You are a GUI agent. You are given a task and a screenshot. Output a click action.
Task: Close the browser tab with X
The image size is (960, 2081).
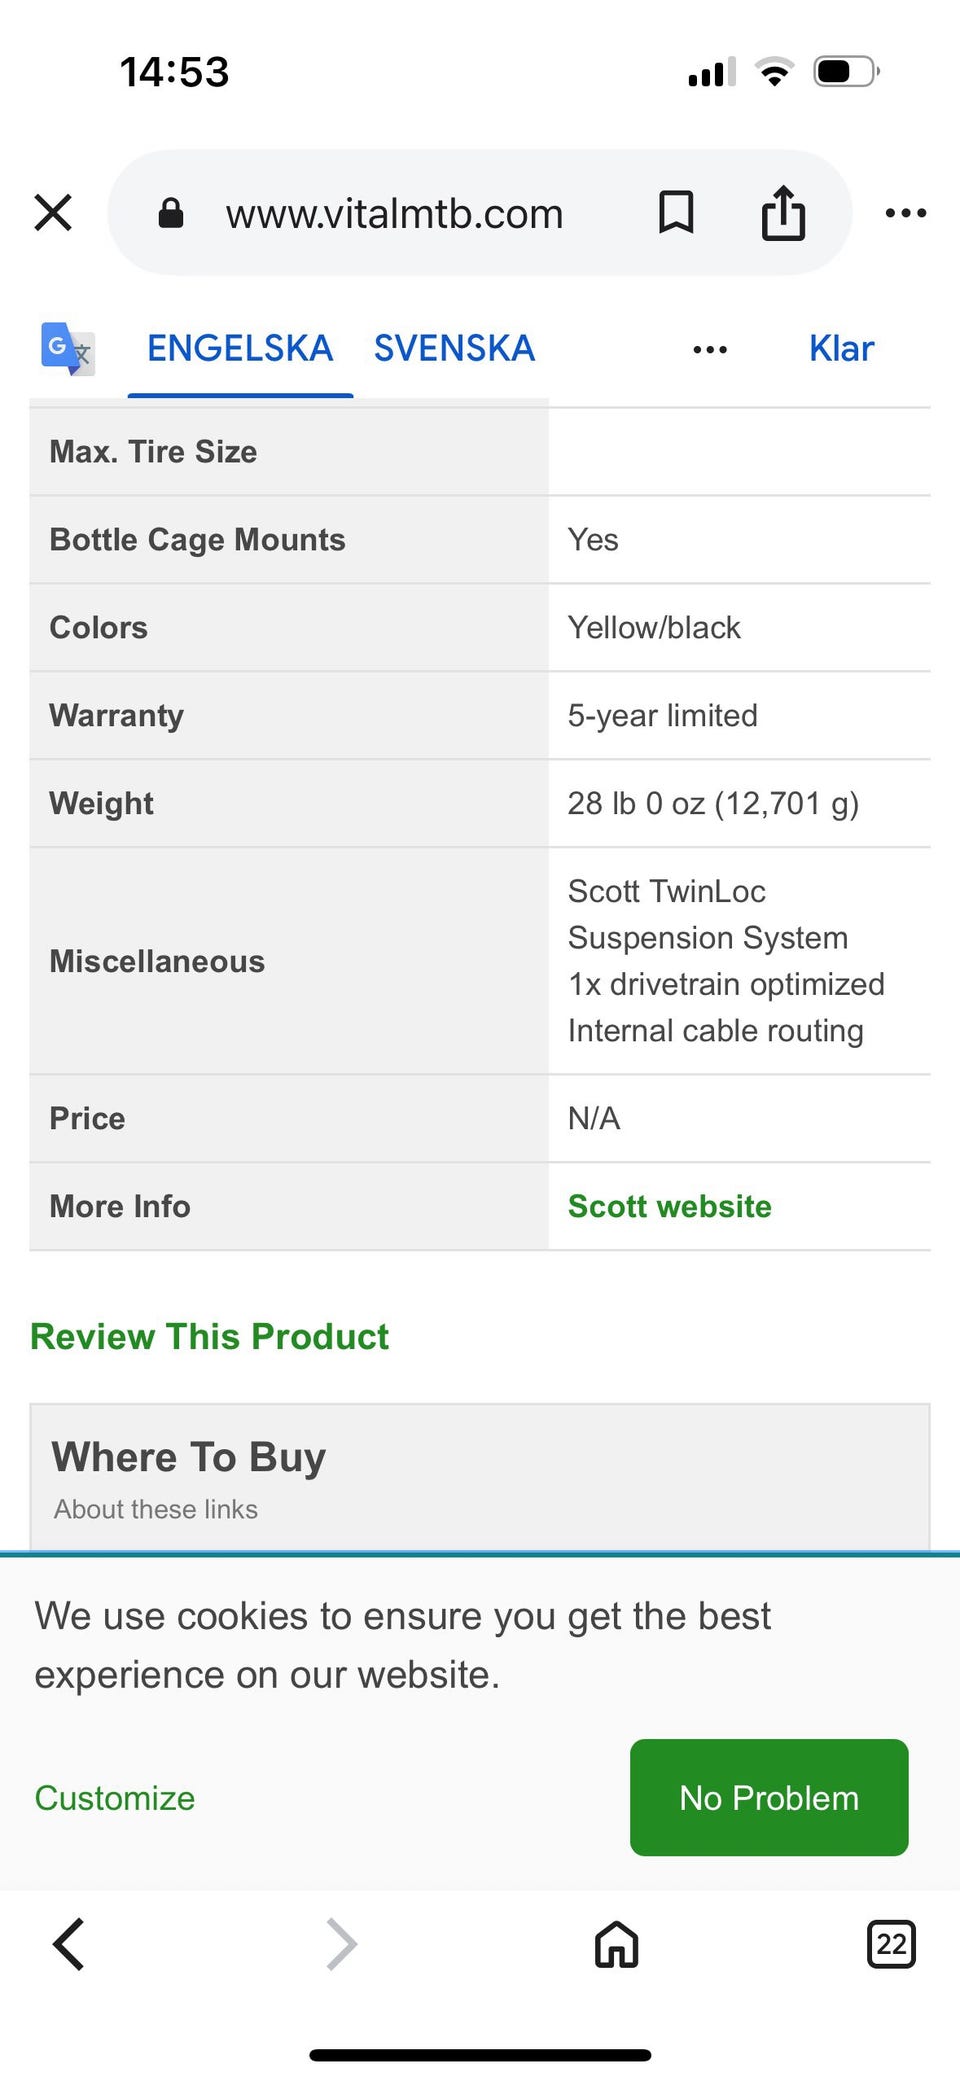[x=53, y=213]
